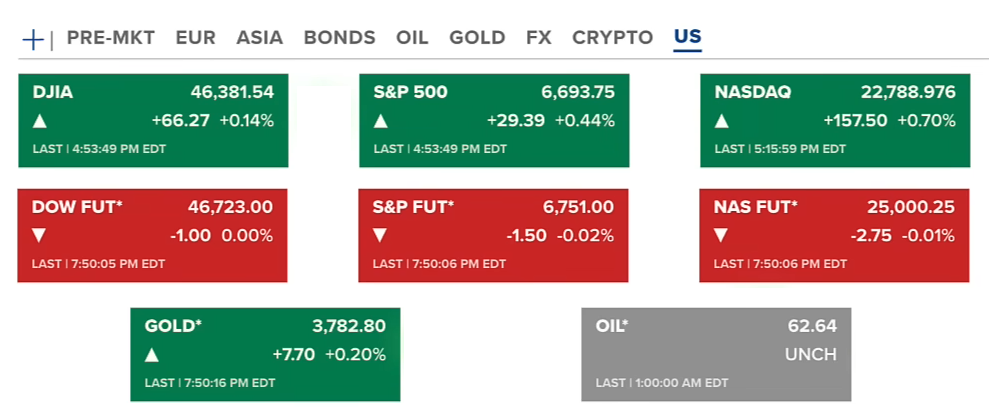Open the EUR markets tab

click(x=196, y=38)
